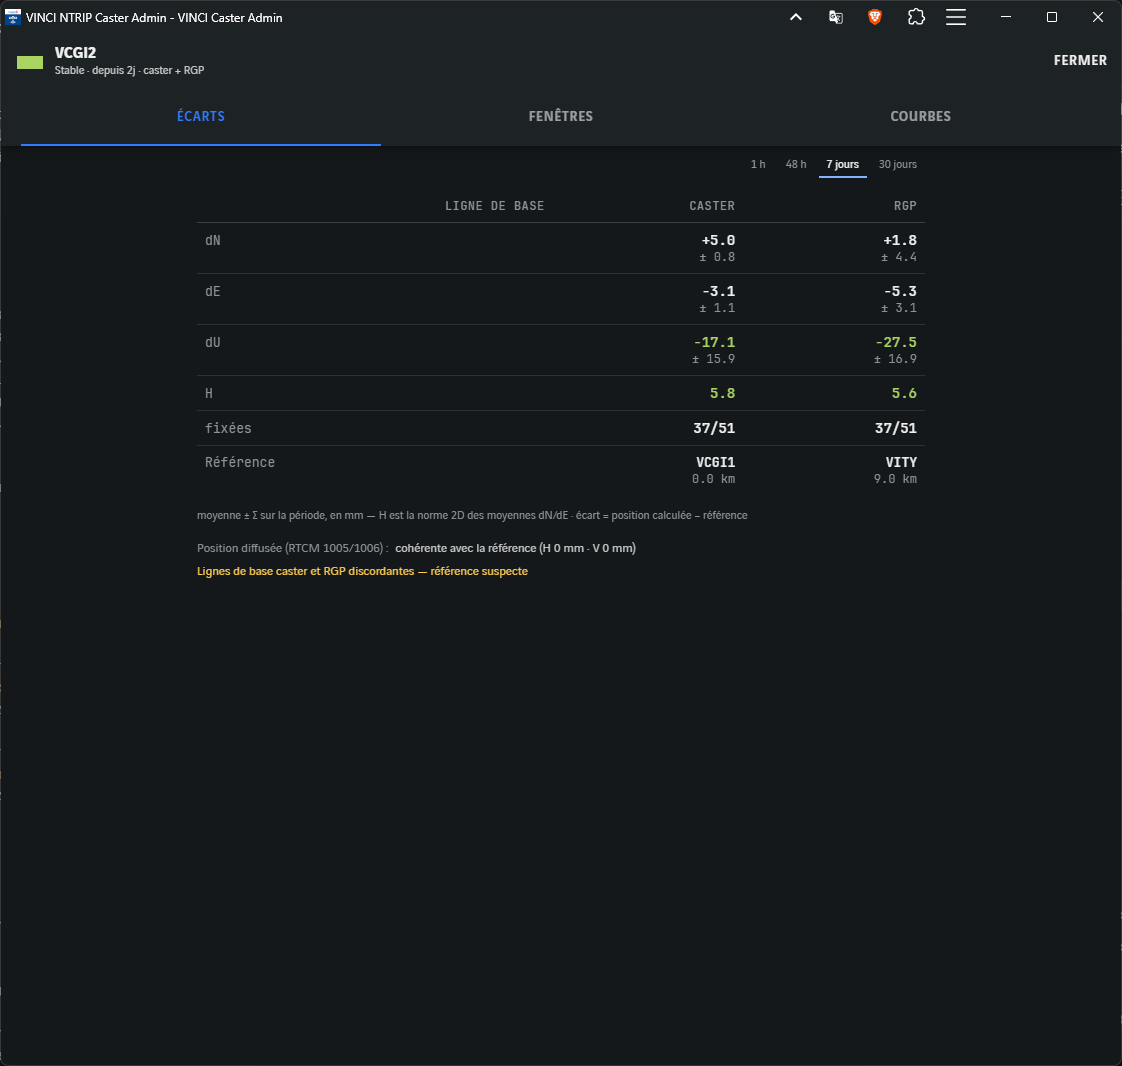Click the 'moyenne ± Σ sur la période' footnote

click(472, 515)
